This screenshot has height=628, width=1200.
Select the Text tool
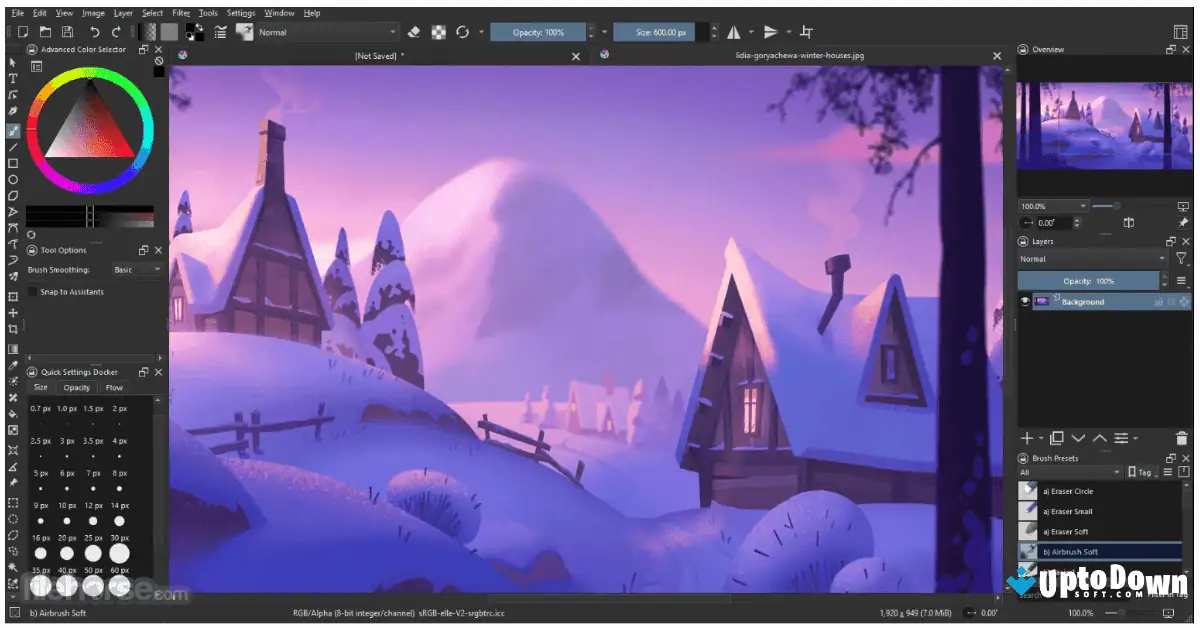(x=13, y=79)
